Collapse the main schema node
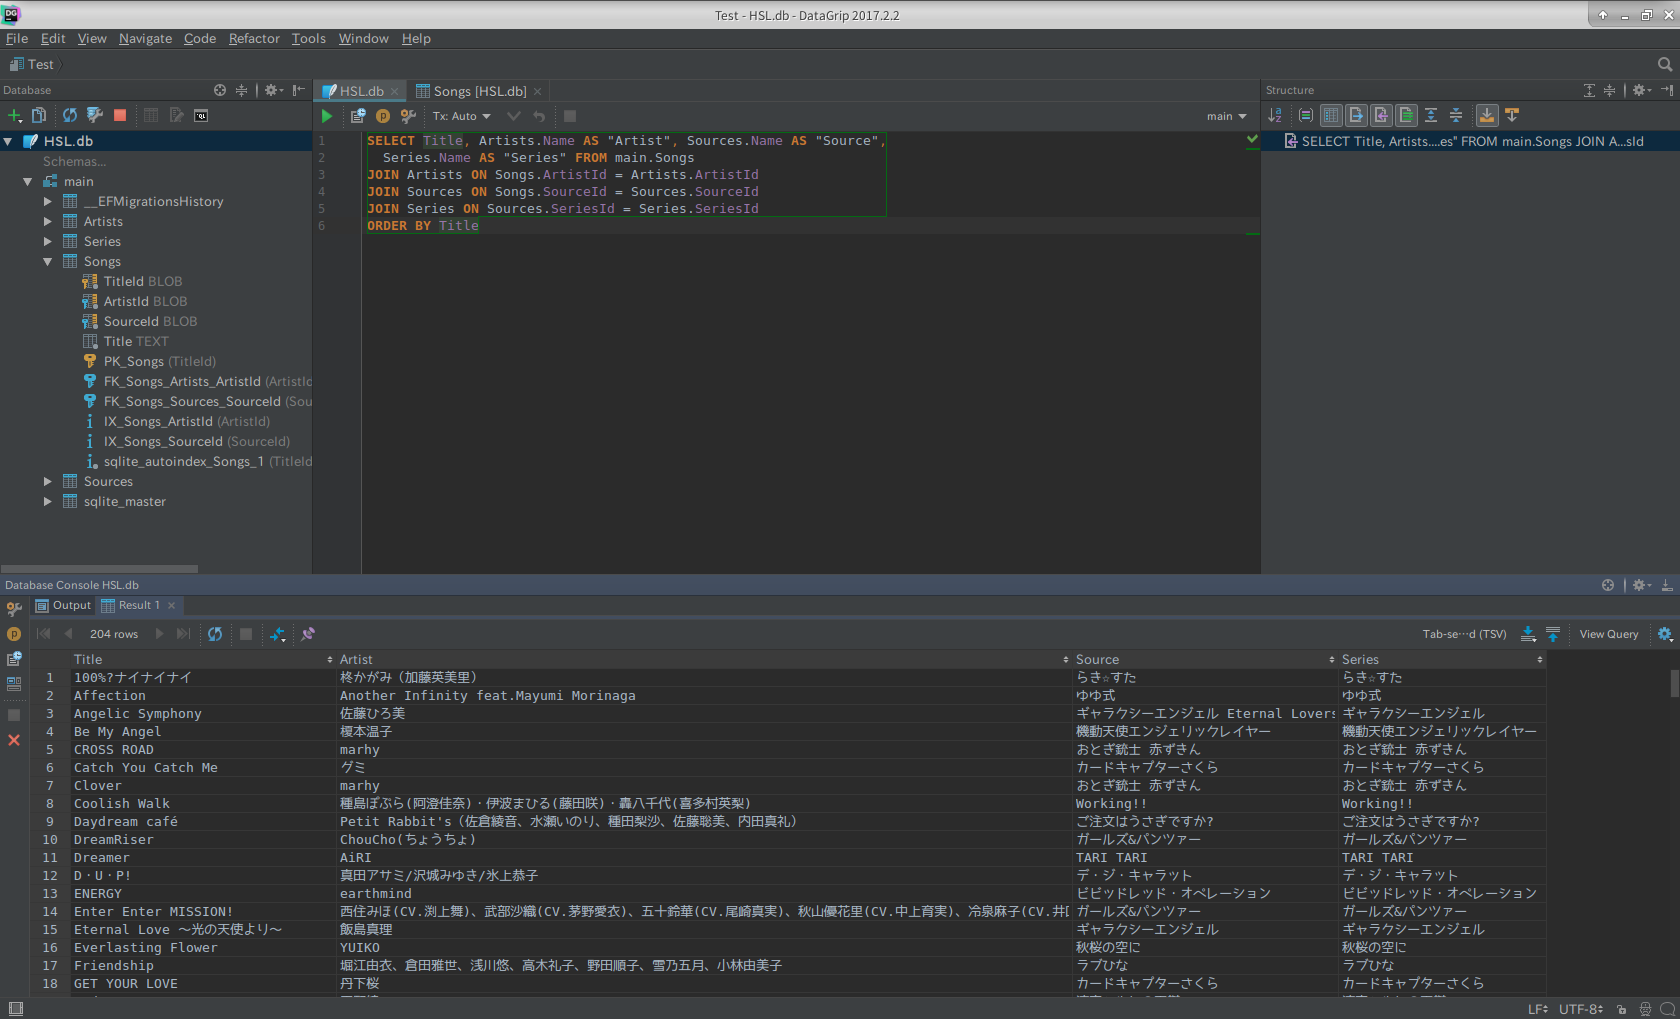The image size is (1680, 1019). coord(28,181)
